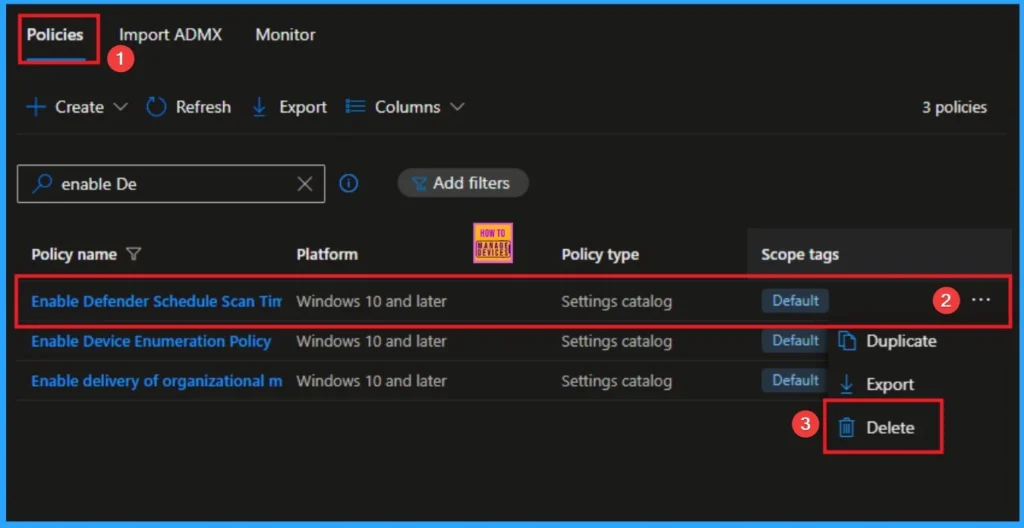
Task: Click the Add filters button
Action: tap(463, 183)
